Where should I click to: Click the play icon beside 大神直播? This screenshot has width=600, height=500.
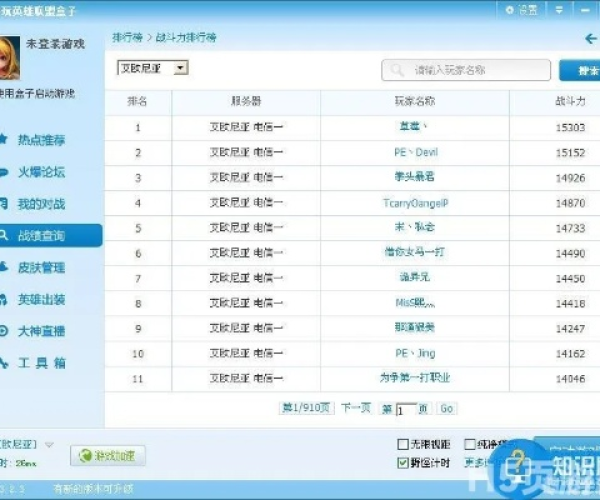3,331
